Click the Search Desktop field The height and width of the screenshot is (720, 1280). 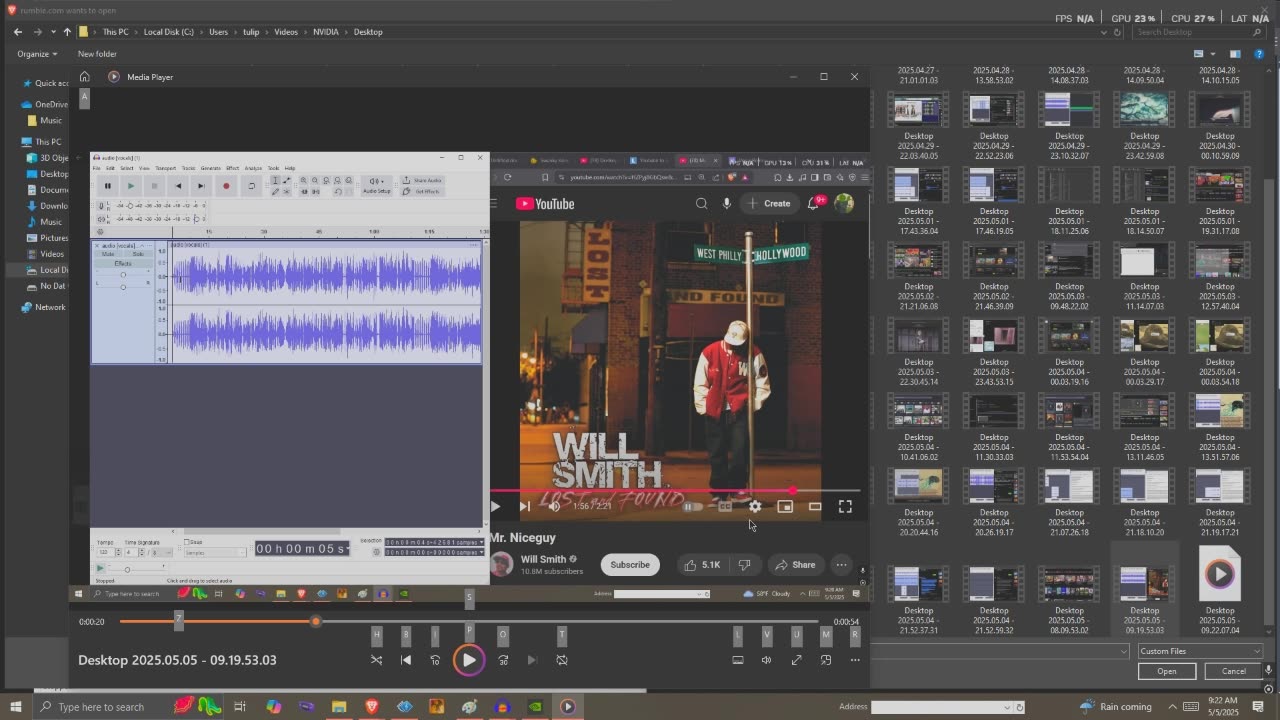coord(1200,32)
